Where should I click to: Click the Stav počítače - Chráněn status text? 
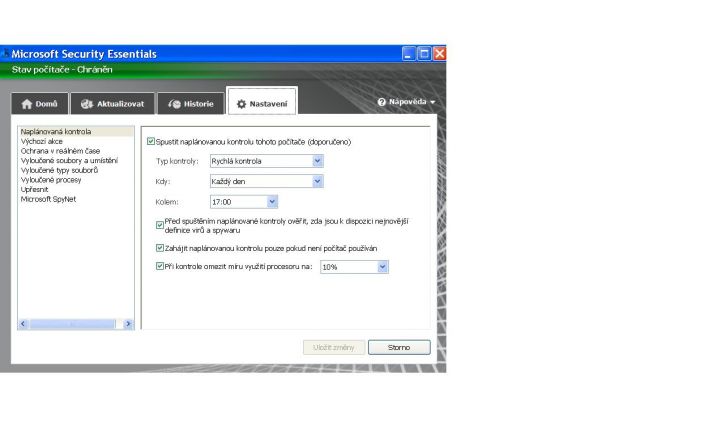[x=62, y=70]
